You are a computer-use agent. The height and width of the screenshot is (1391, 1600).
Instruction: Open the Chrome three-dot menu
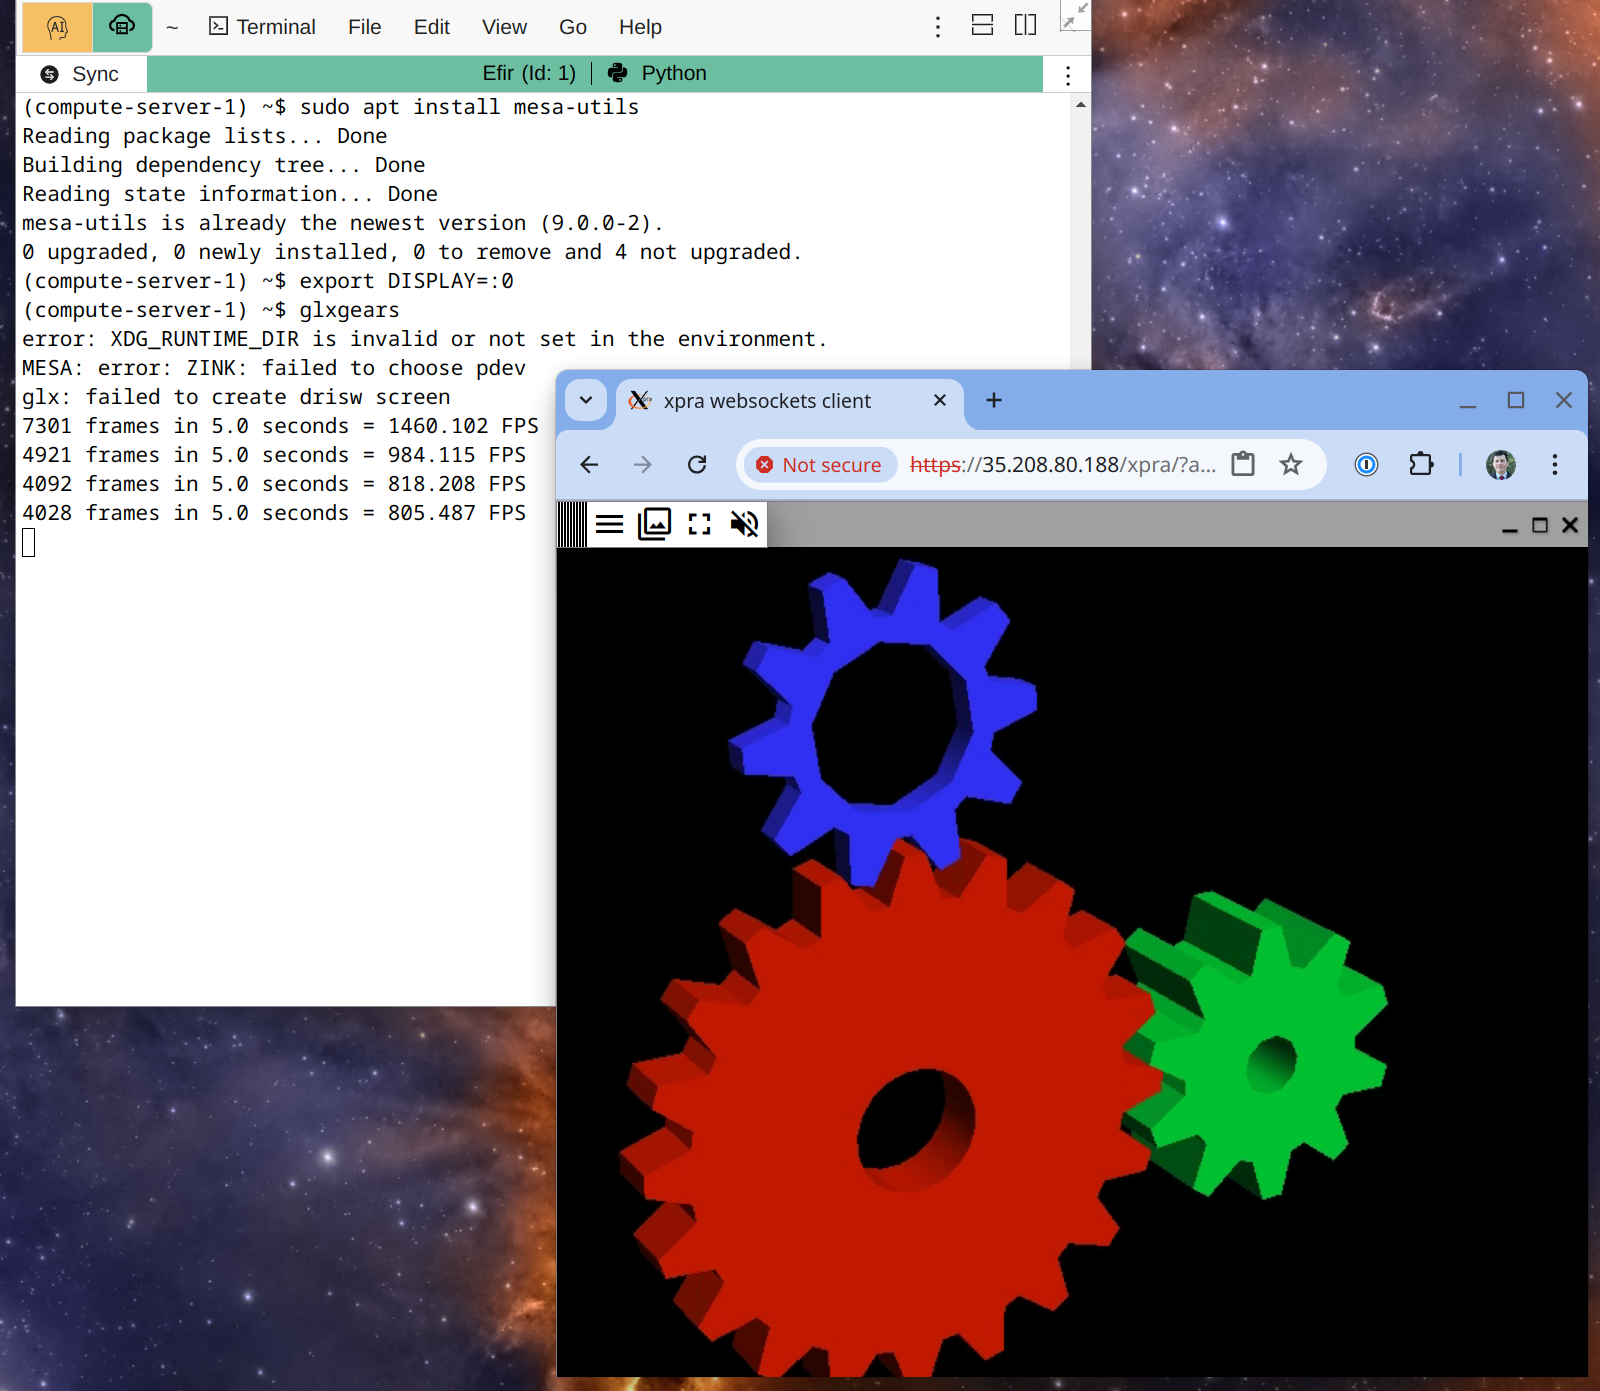(1554, 464)
